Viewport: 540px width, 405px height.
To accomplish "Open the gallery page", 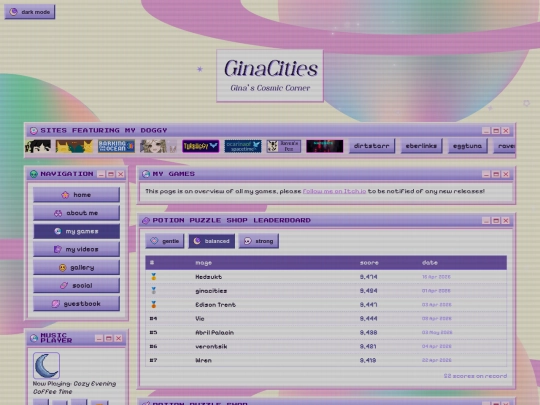I will click(x=76, y=268).
